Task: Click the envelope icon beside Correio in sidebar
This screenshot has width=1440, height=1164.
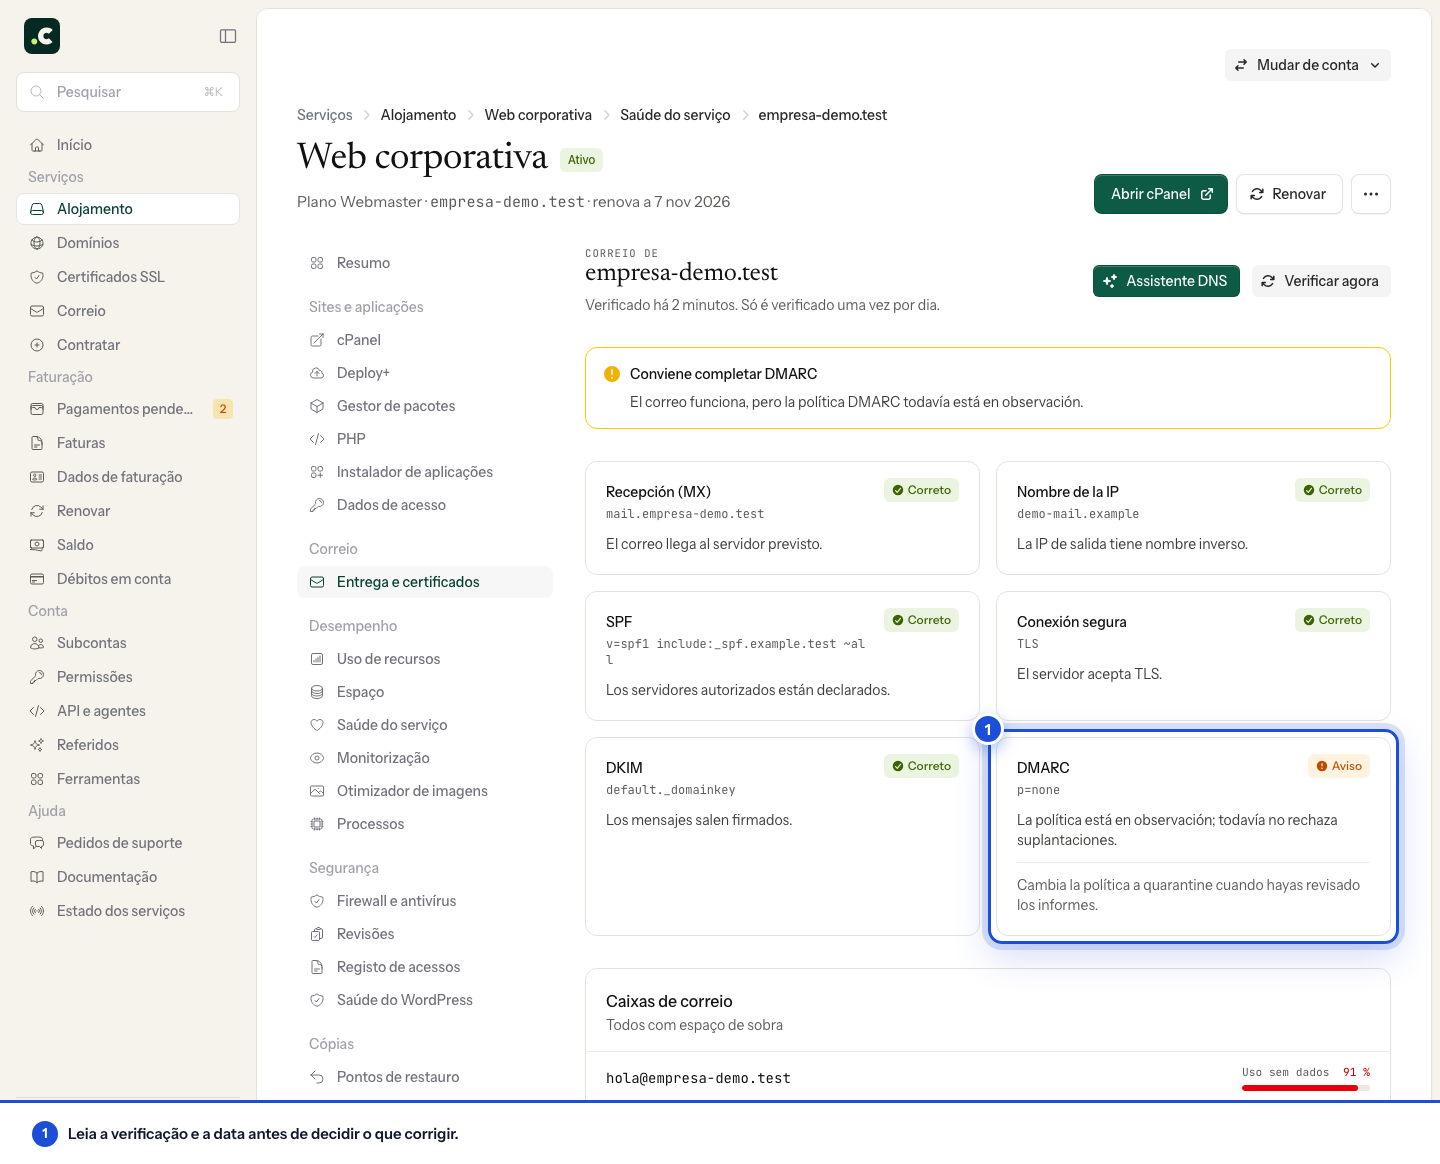Action: (37, 311)
